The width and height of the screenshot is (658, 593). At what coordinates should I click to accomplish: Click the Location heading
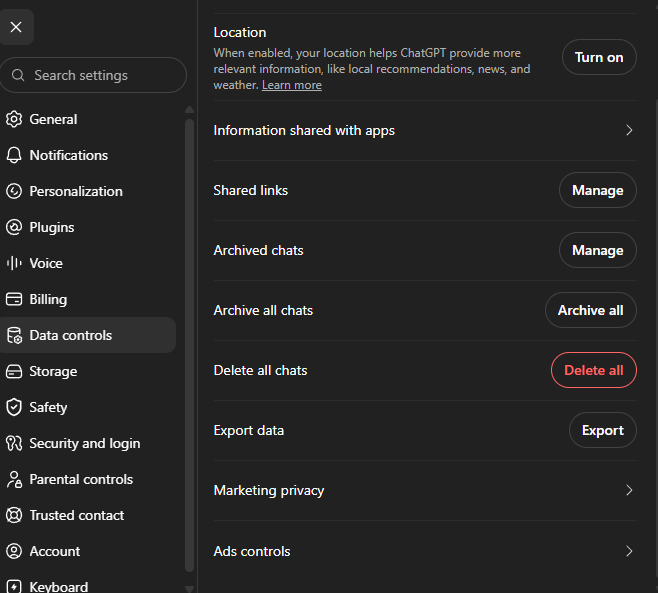240,32
